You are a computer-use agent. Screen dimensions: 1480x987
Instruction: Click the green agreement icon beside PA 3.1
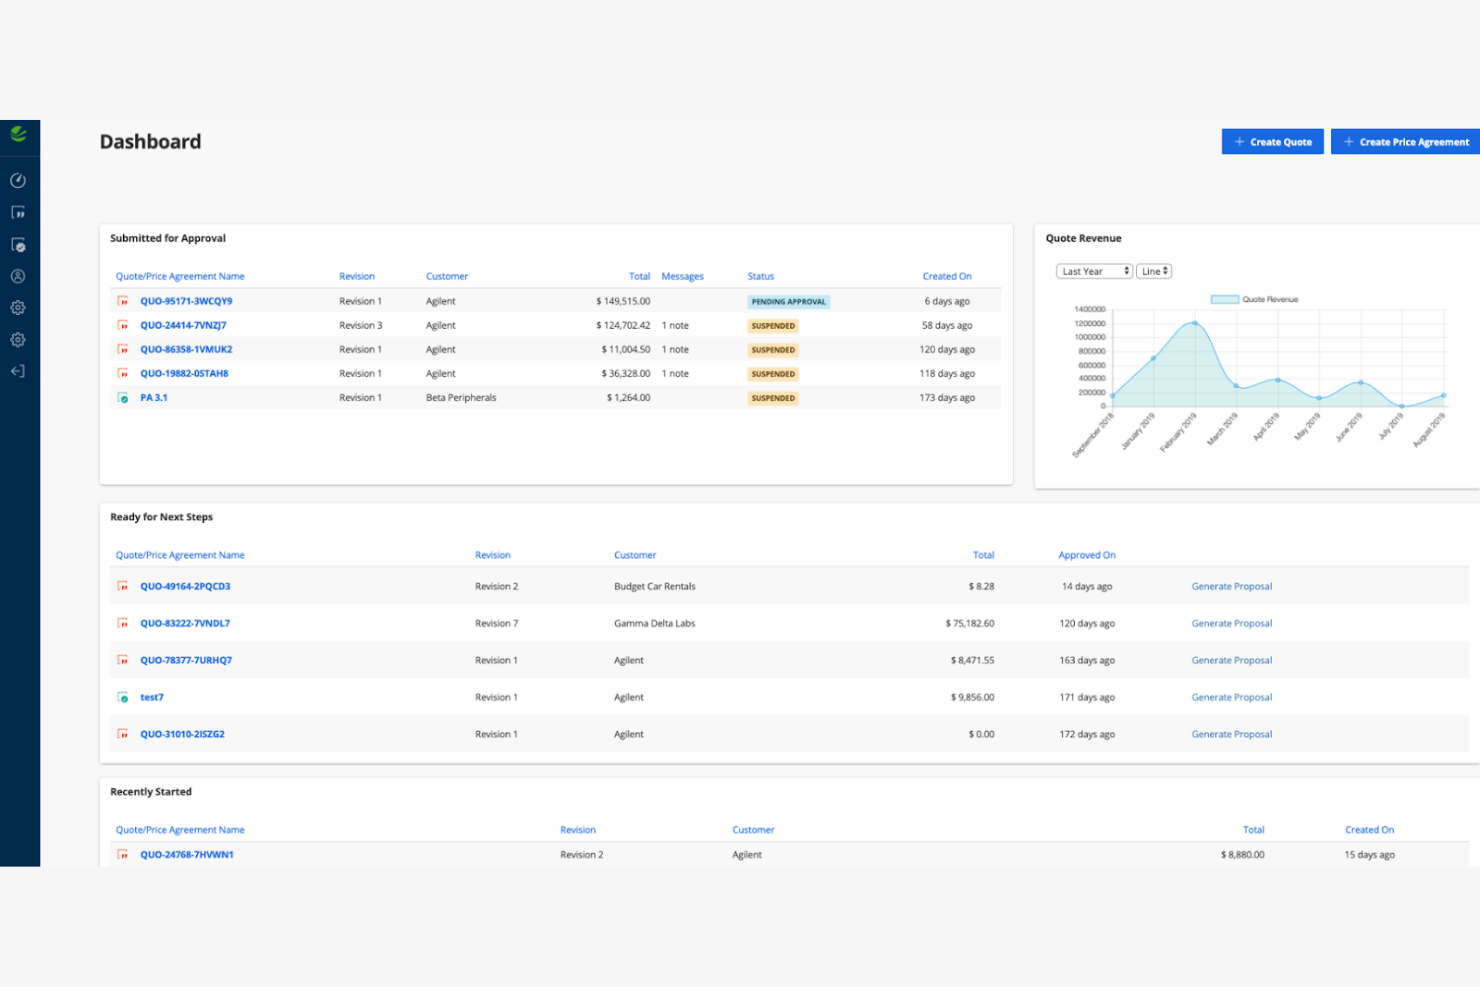[123, 397]
